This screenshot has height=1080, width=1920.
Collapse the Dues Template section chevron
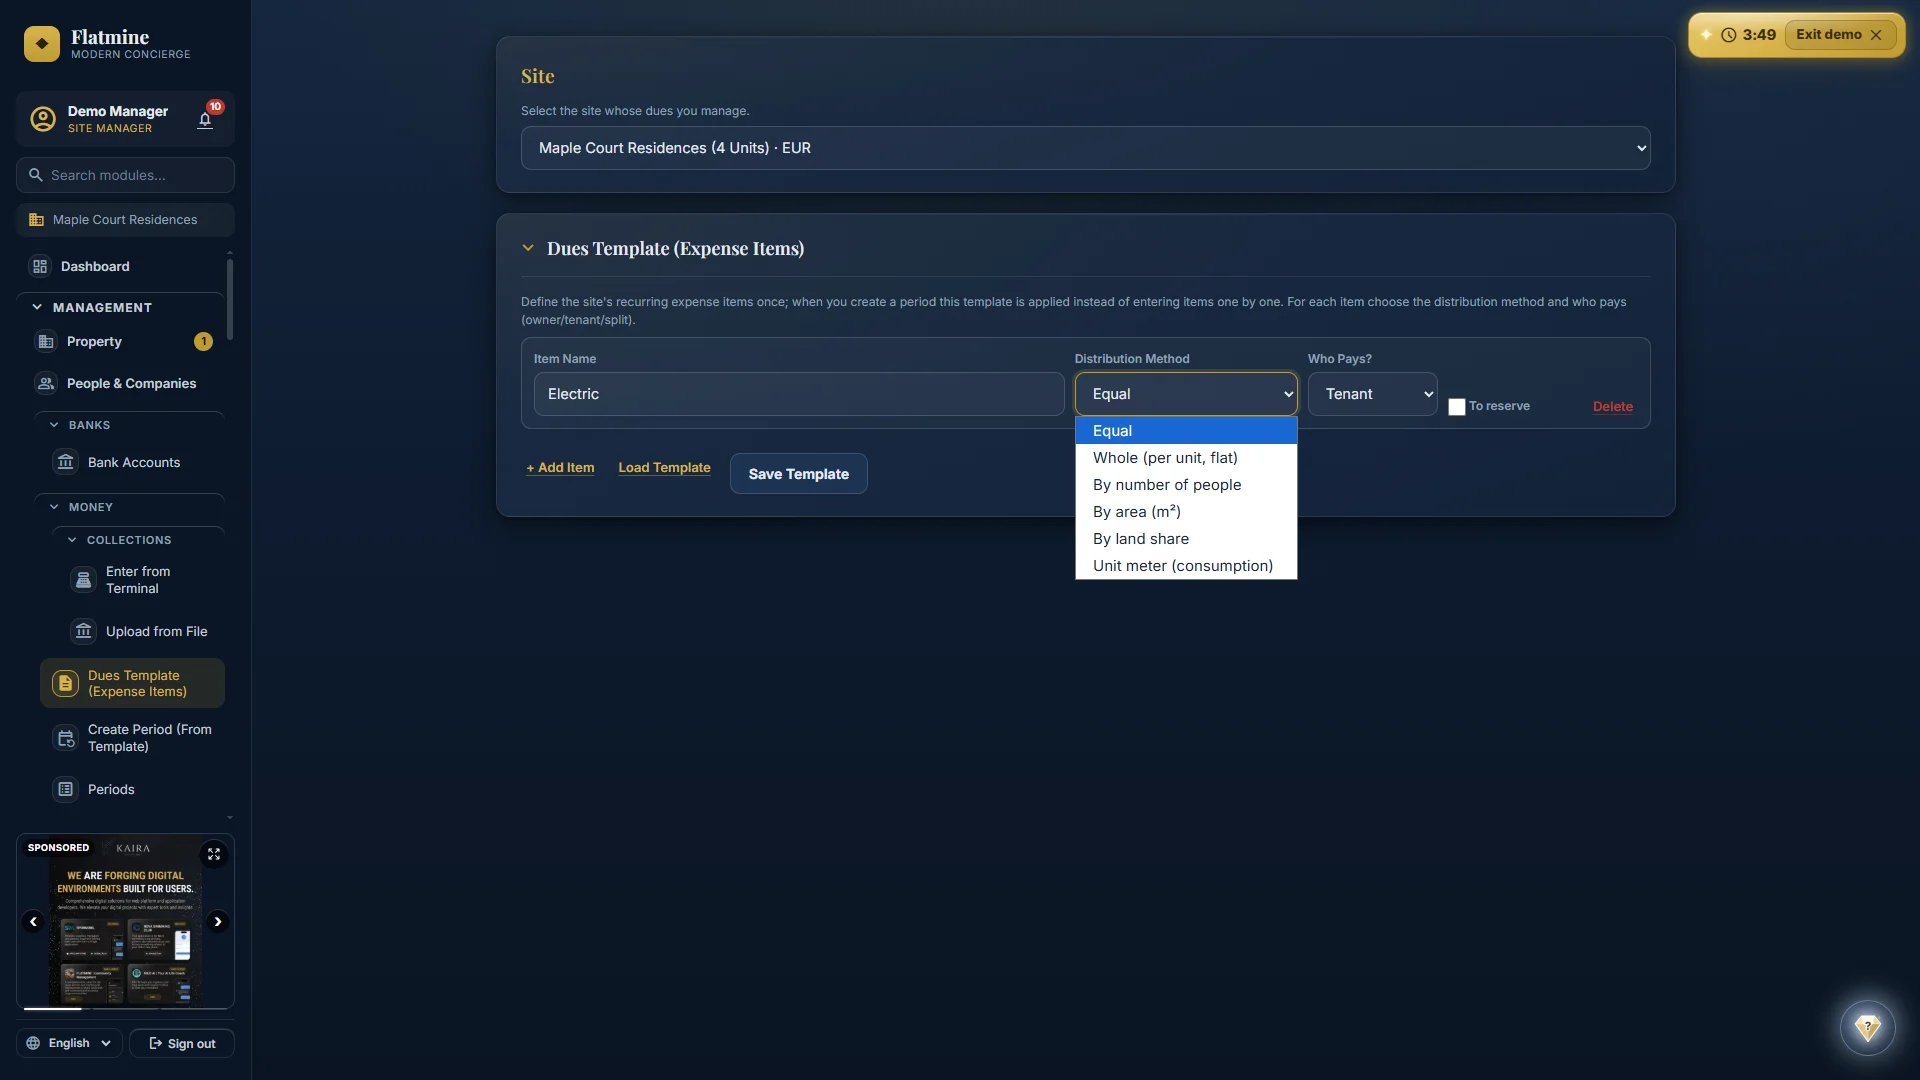(528, 249)
